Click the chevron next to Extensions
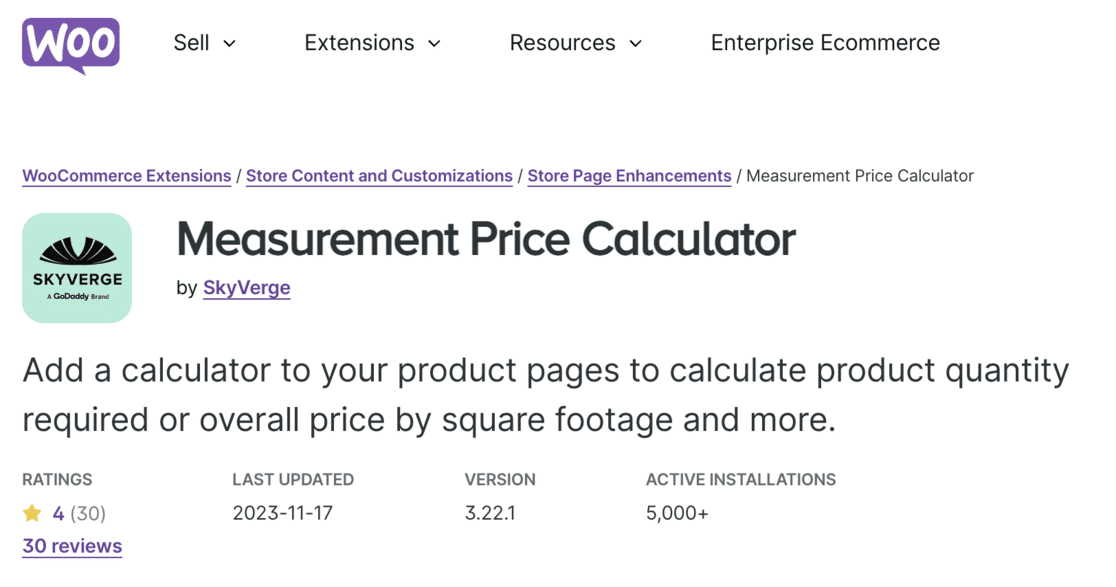Screen dimensions: 1116x587 click(434, 44)
